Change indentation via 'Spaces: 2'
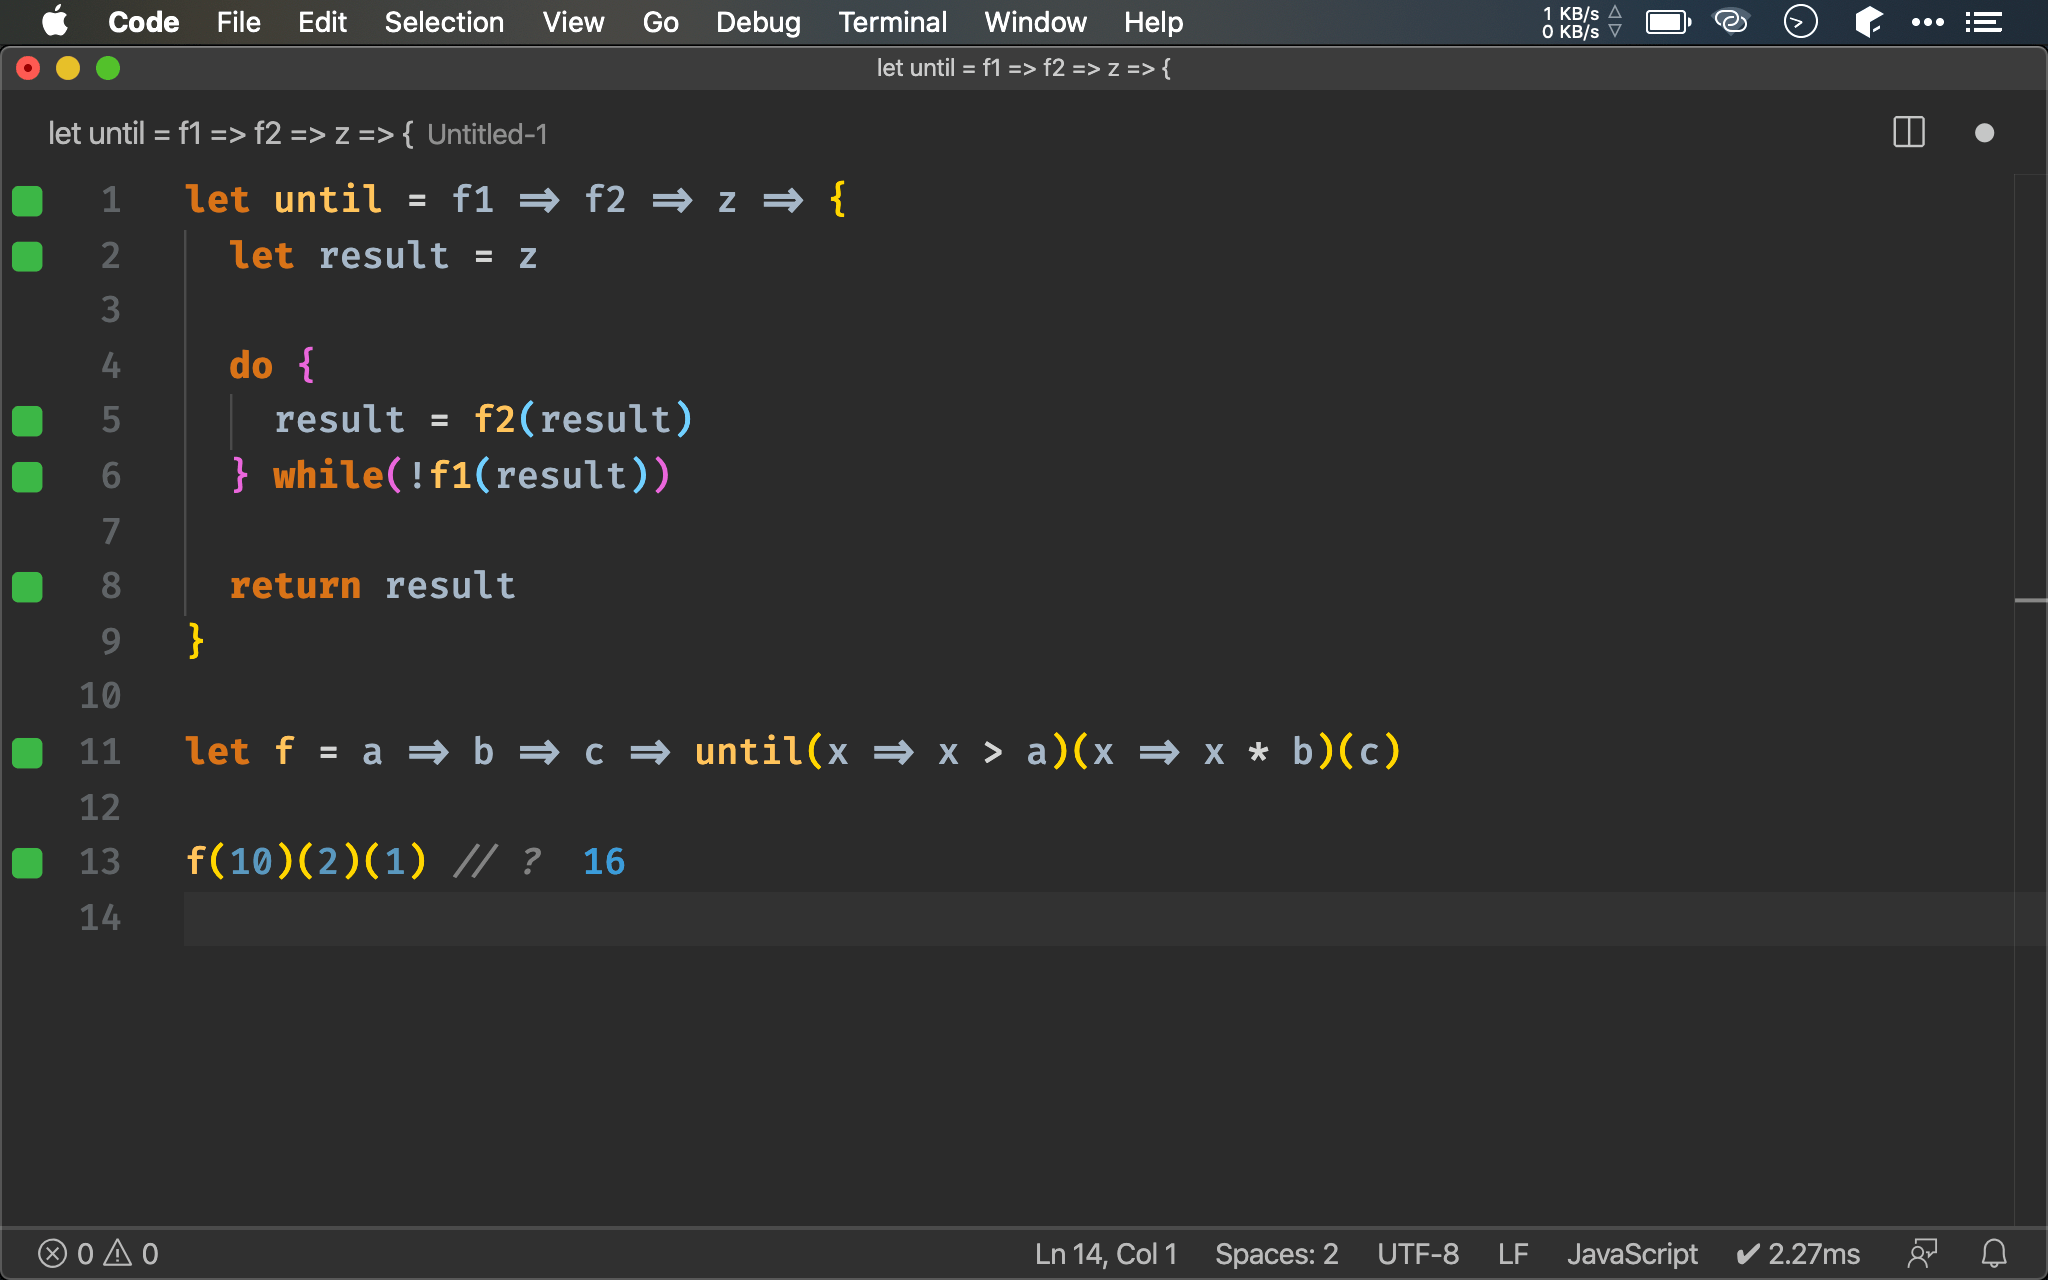This screenshot has width=2048, height=1280. (x=1276, y=1253)
